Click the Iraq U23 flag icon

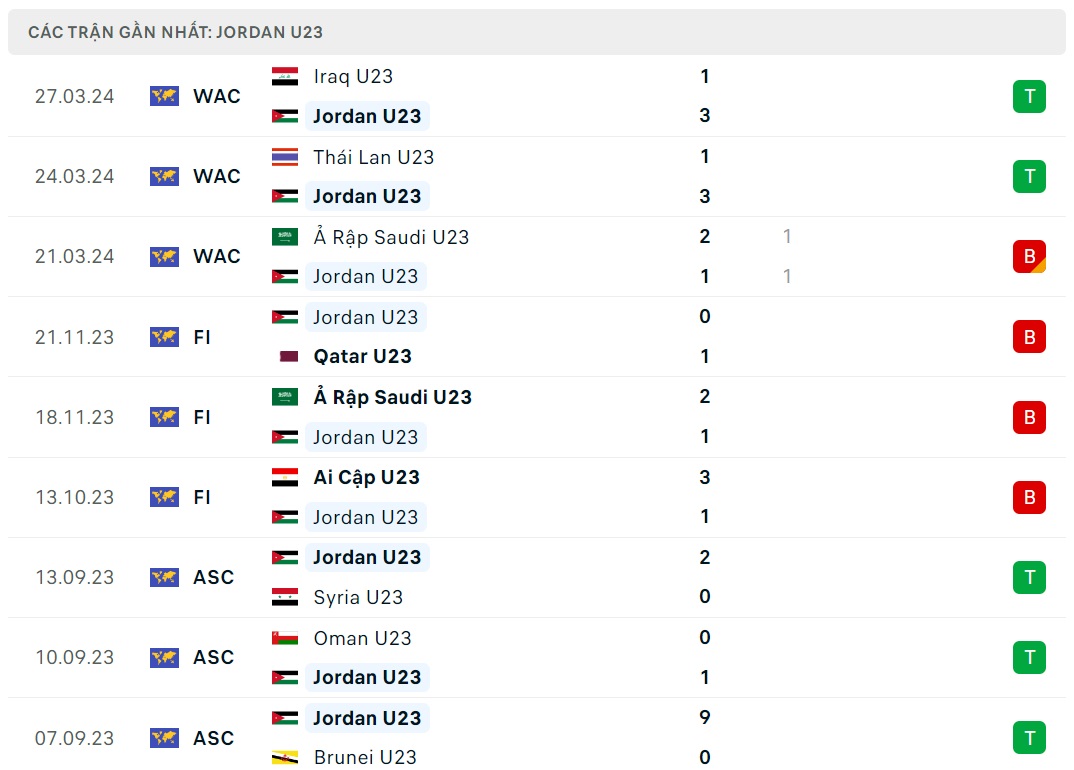285,77
